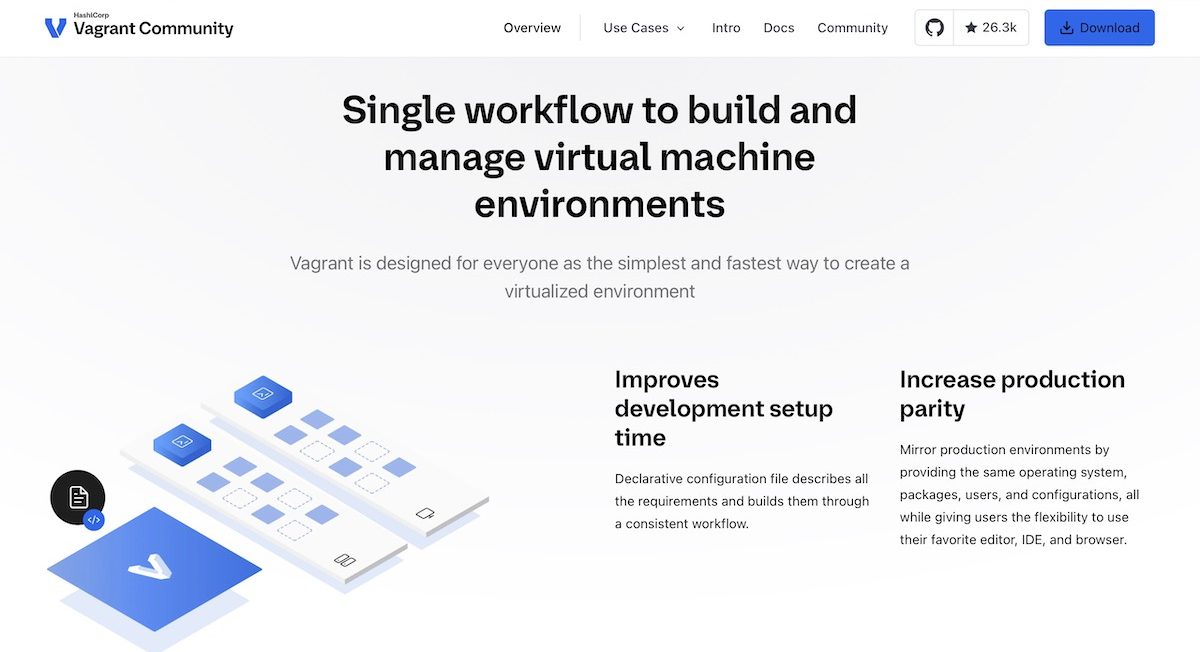The height and width of the screenshot is (652, 1200).
Task: Expand the Use Cases dropdown
Action: click(644, 28)
